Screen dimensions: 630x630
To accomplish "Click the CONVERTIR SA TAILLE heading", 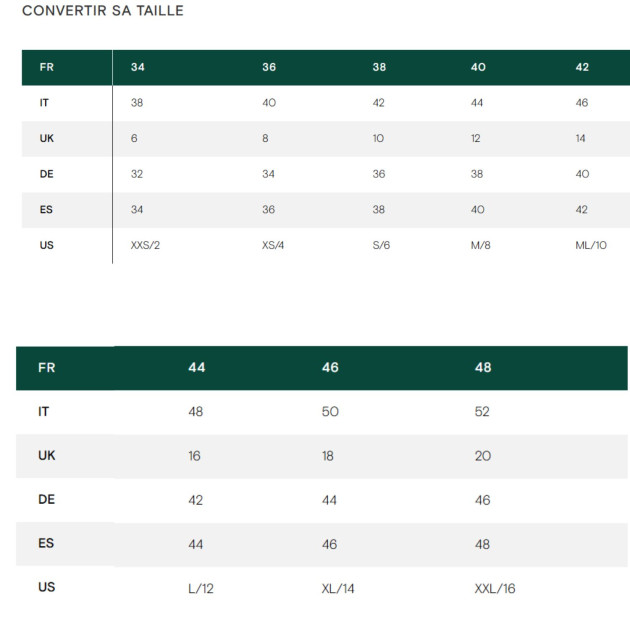I will (x=102, y=11).
